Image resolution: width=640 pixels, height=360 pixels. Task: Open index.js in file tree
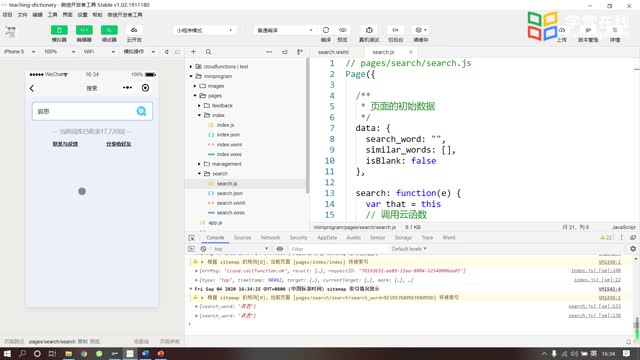click(x=225, y=125)
